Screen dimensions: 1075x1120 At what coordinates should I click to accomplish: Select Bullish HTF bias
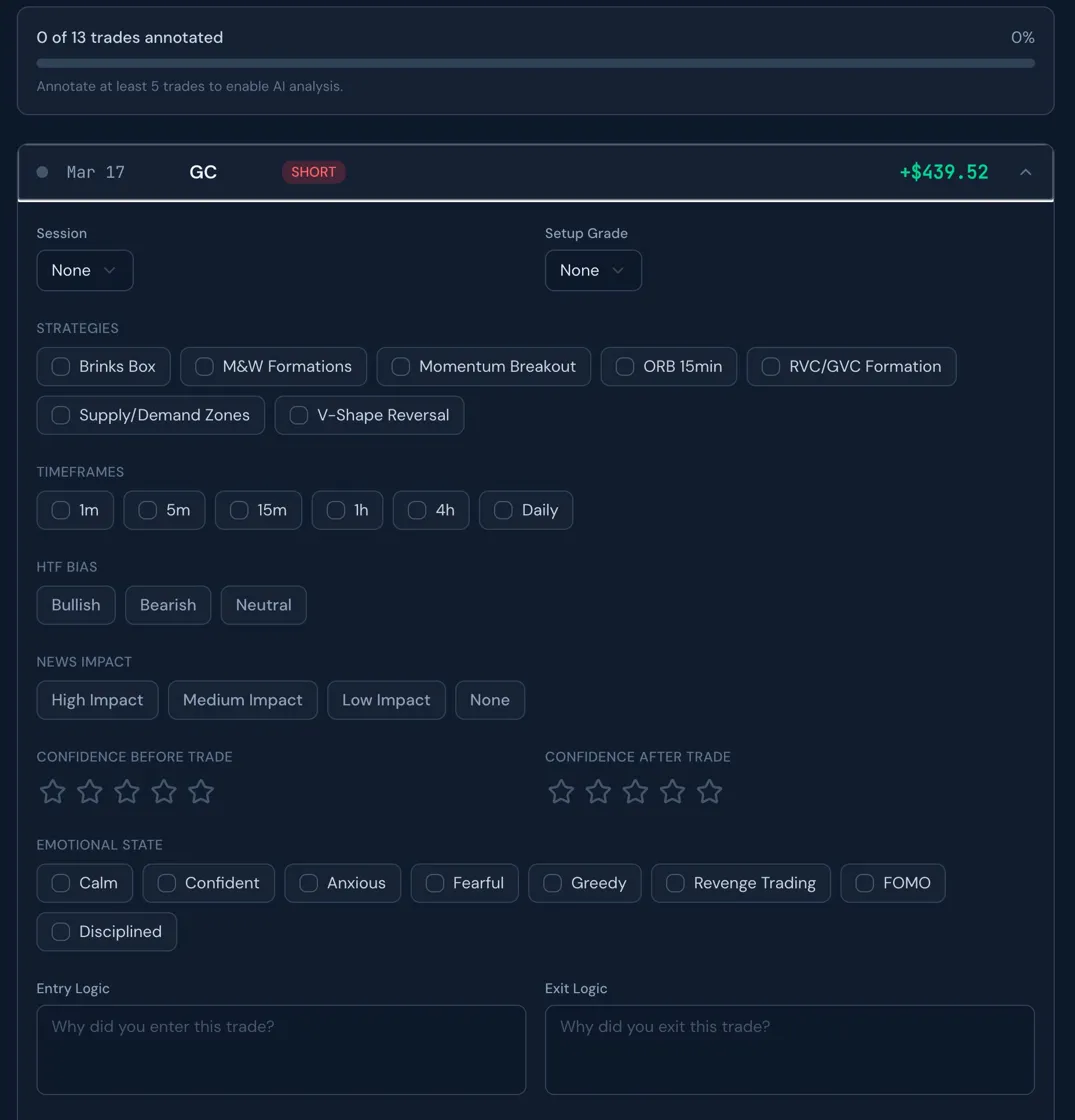pyautogui.click(x=75, y=604)
